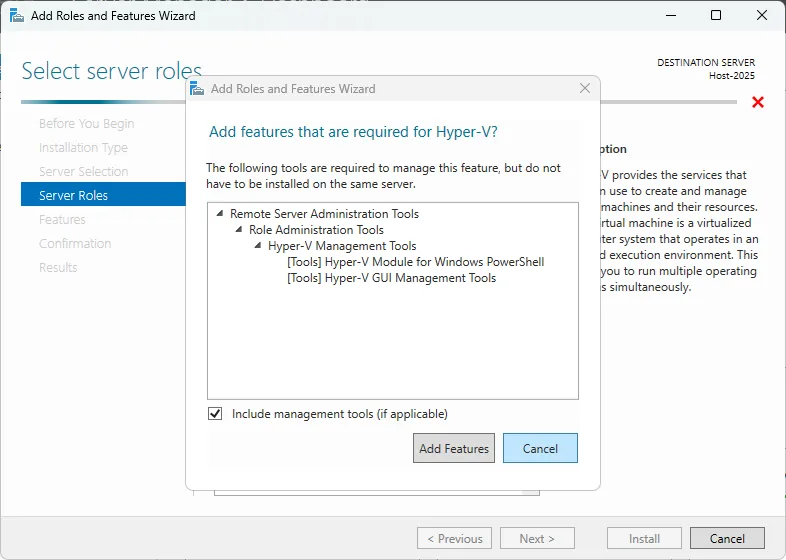Go to Confirmation step
786x560 pixels.
[75, 244]
